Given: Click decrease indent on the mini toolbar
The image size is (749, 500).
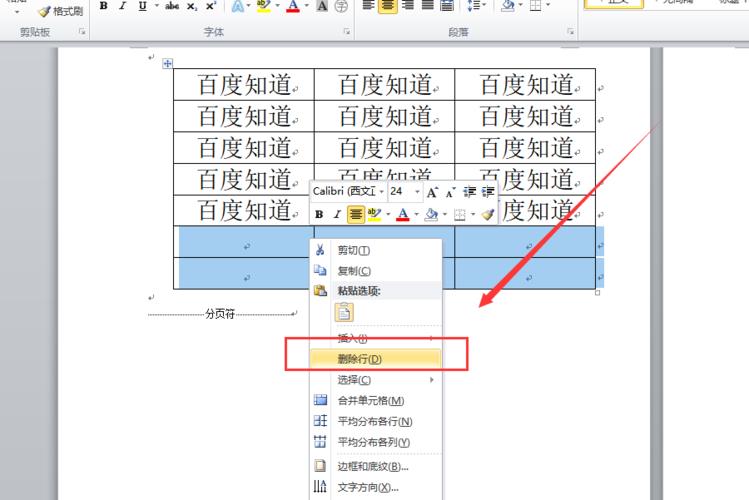Looking at the screenshot, I should pos(470,191).
